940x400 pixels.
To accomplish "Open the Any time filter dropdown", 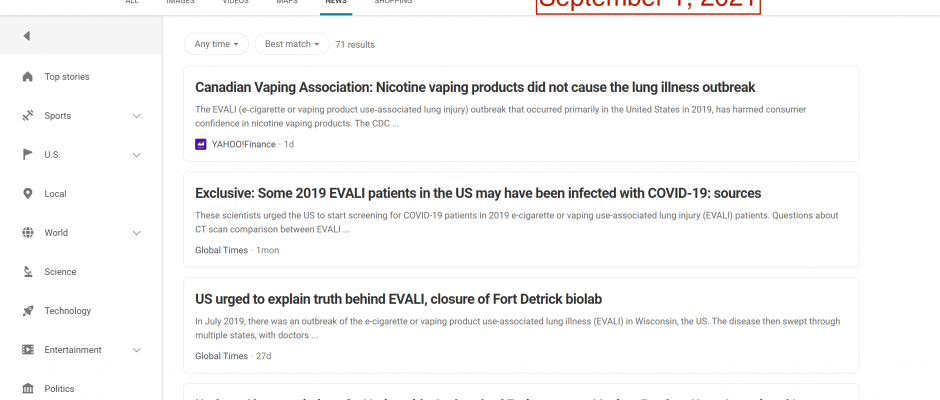I will click(216, 44).
